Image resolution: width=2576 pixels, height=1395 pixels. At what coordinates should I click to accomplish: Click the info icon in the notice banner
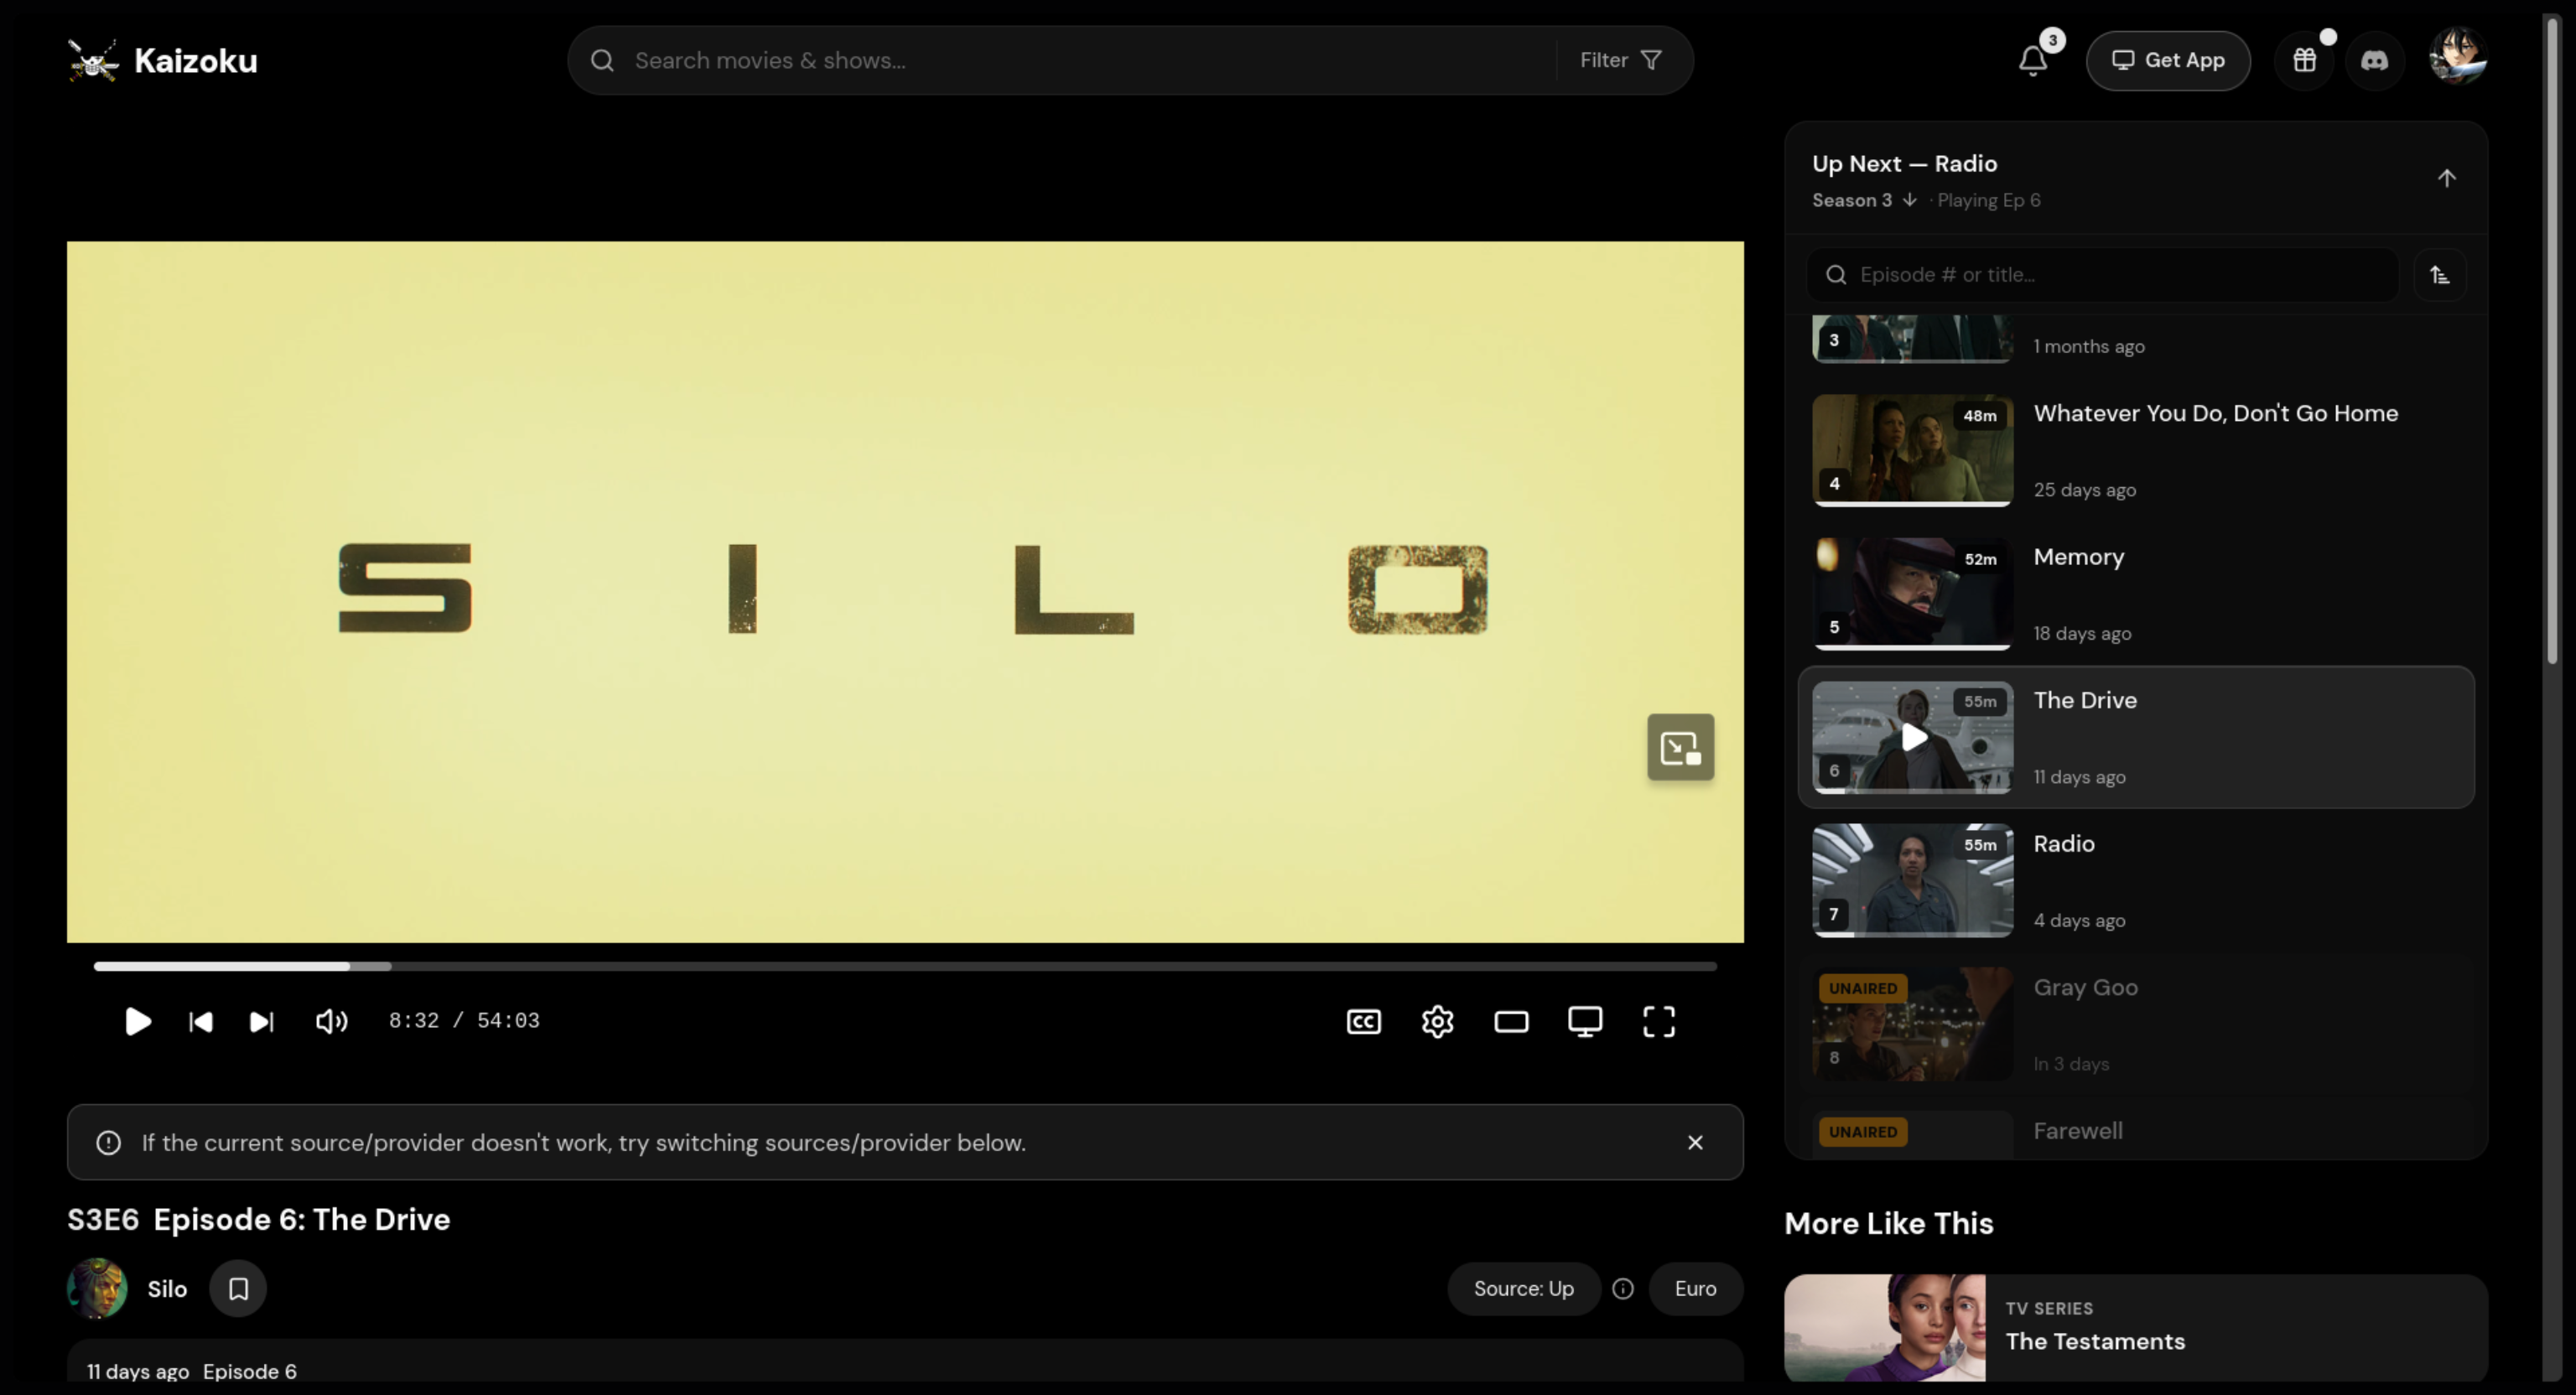point(108,1142)
